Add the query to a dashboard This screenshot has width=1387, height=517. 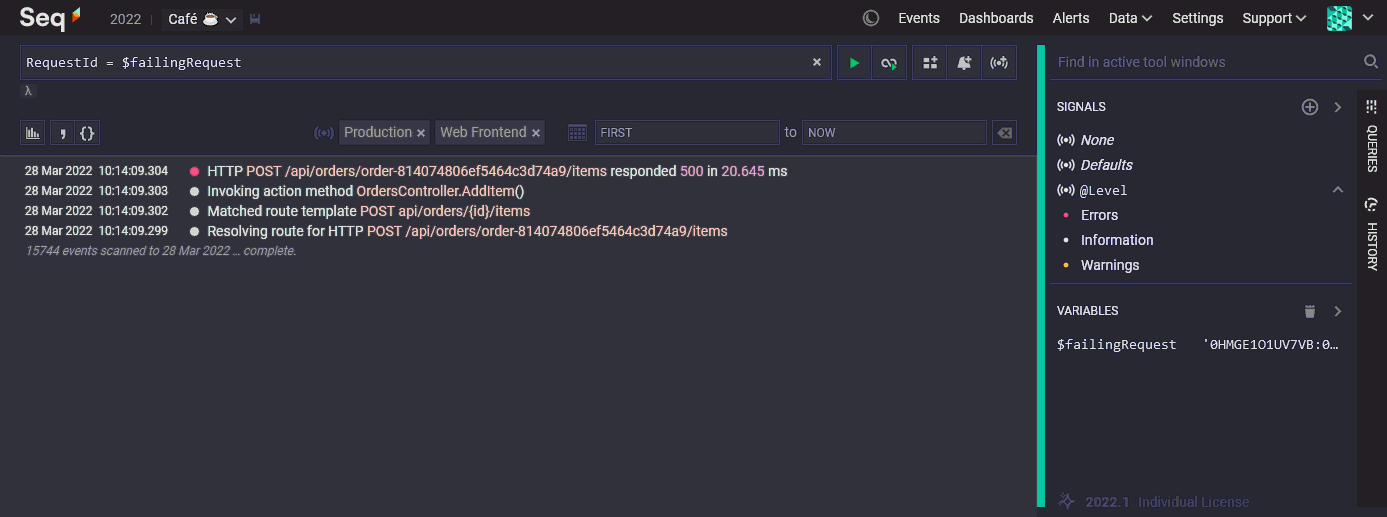(930, 62)
